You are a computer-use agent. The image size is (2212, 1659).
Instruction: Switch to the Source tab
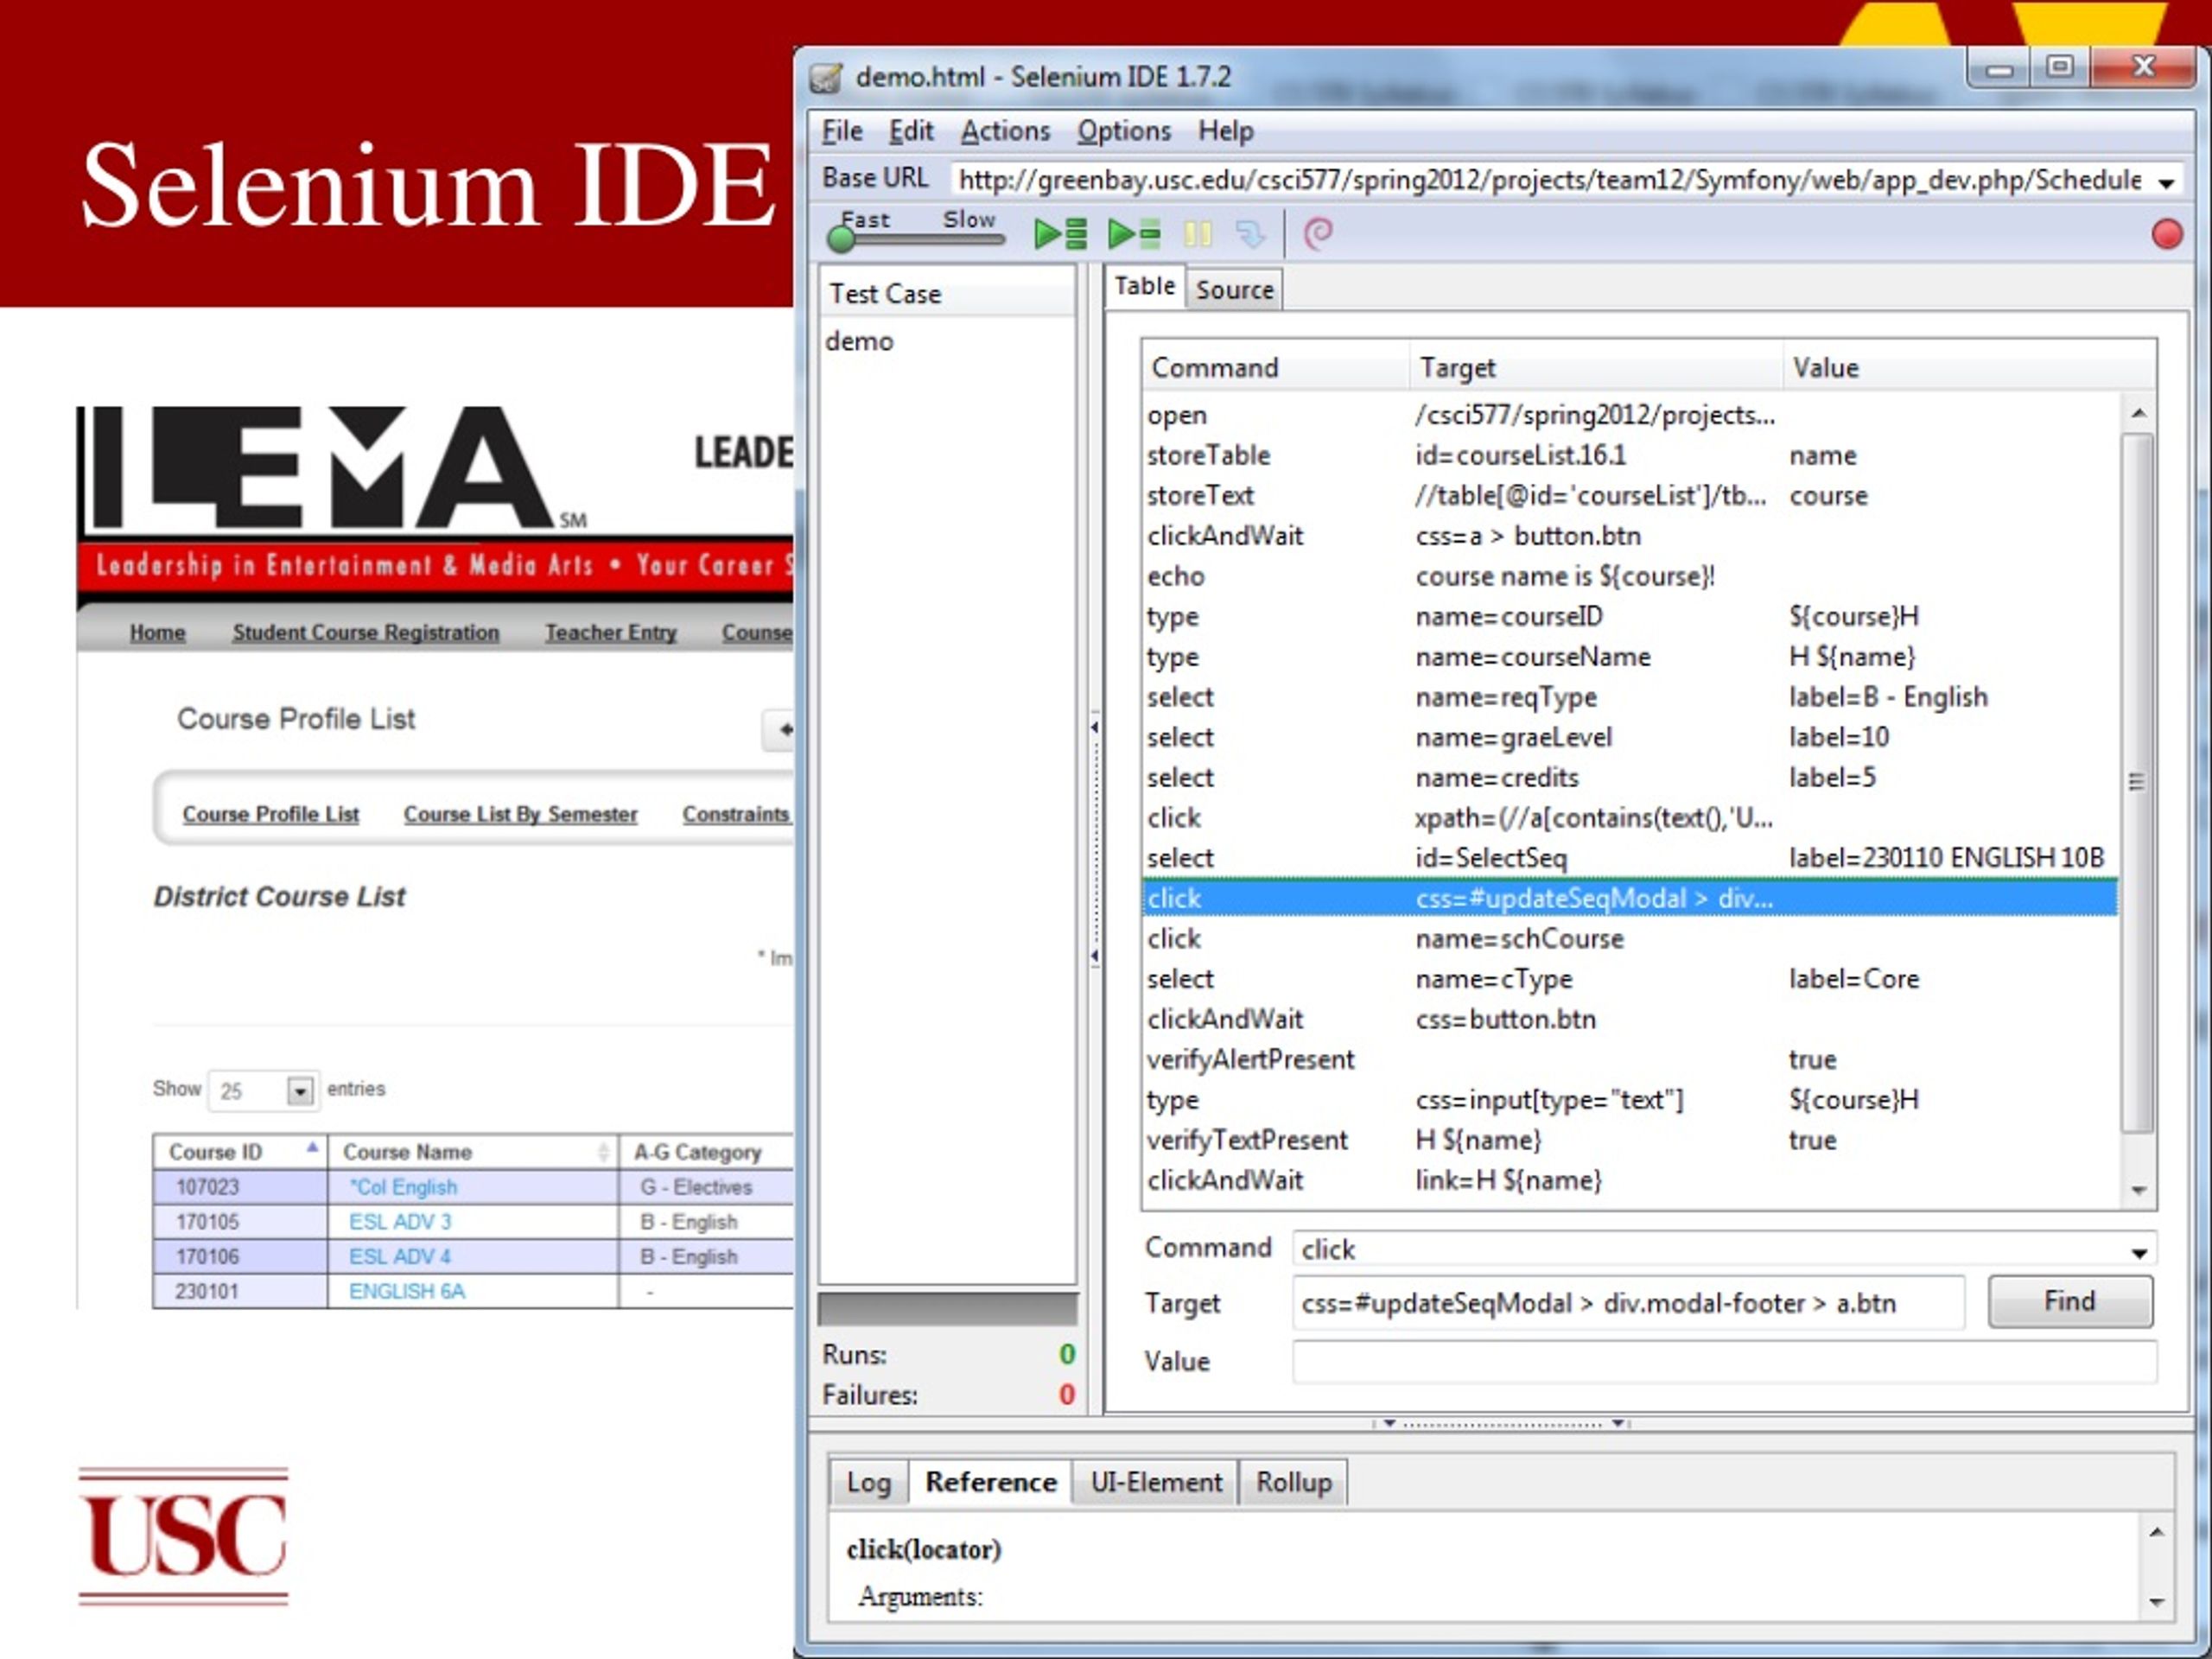[1234, 290]
